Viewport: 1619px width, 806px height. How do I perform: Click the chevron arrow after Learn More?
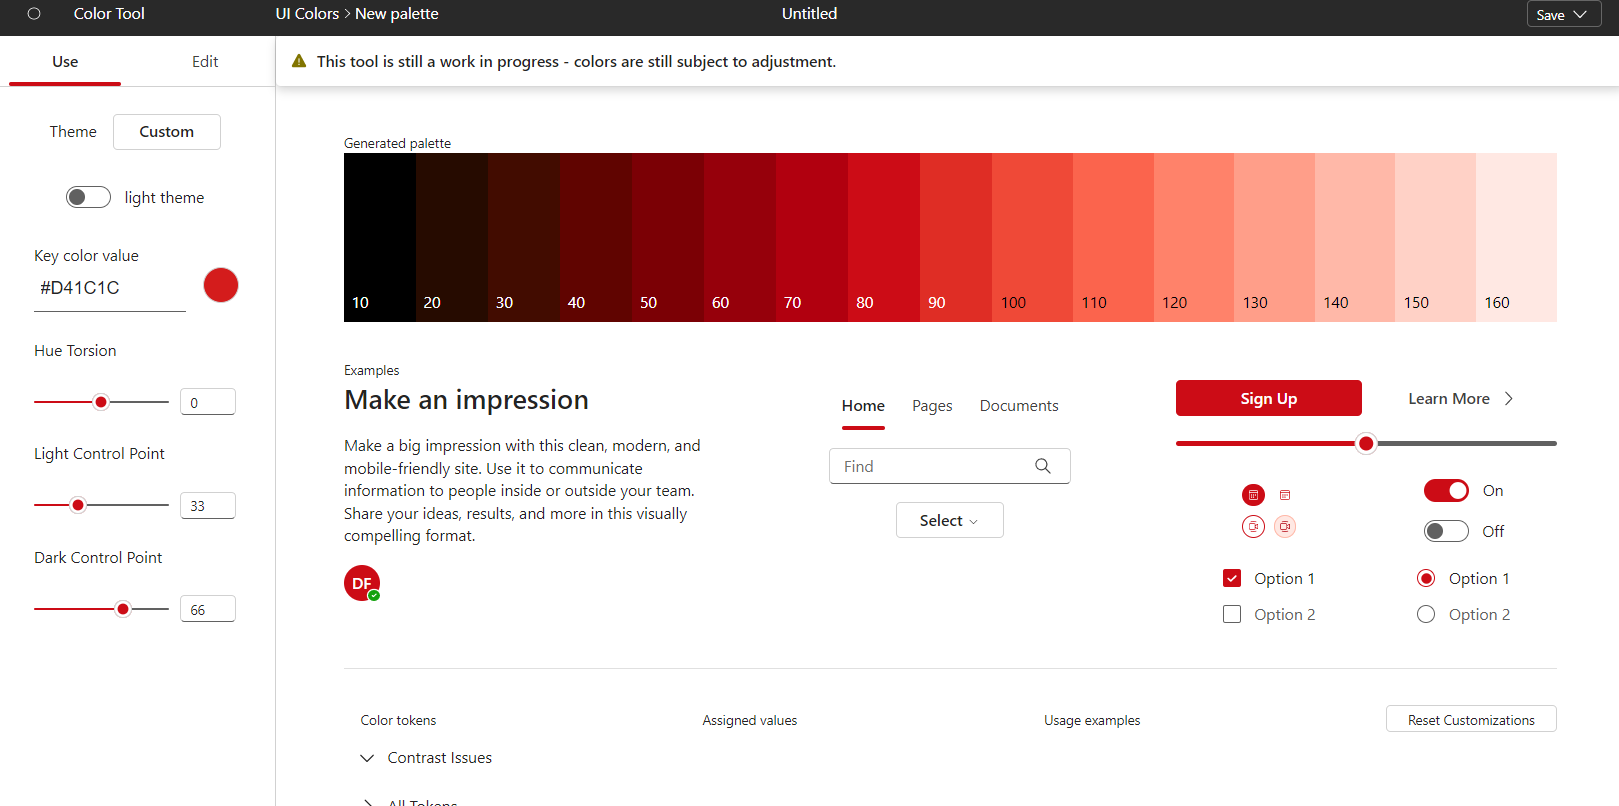tap(1509, 398)
